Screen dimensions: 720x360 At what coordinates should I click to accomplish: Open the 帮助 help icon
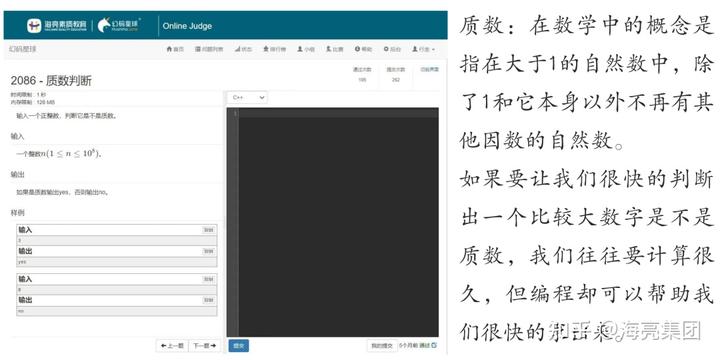357,49
